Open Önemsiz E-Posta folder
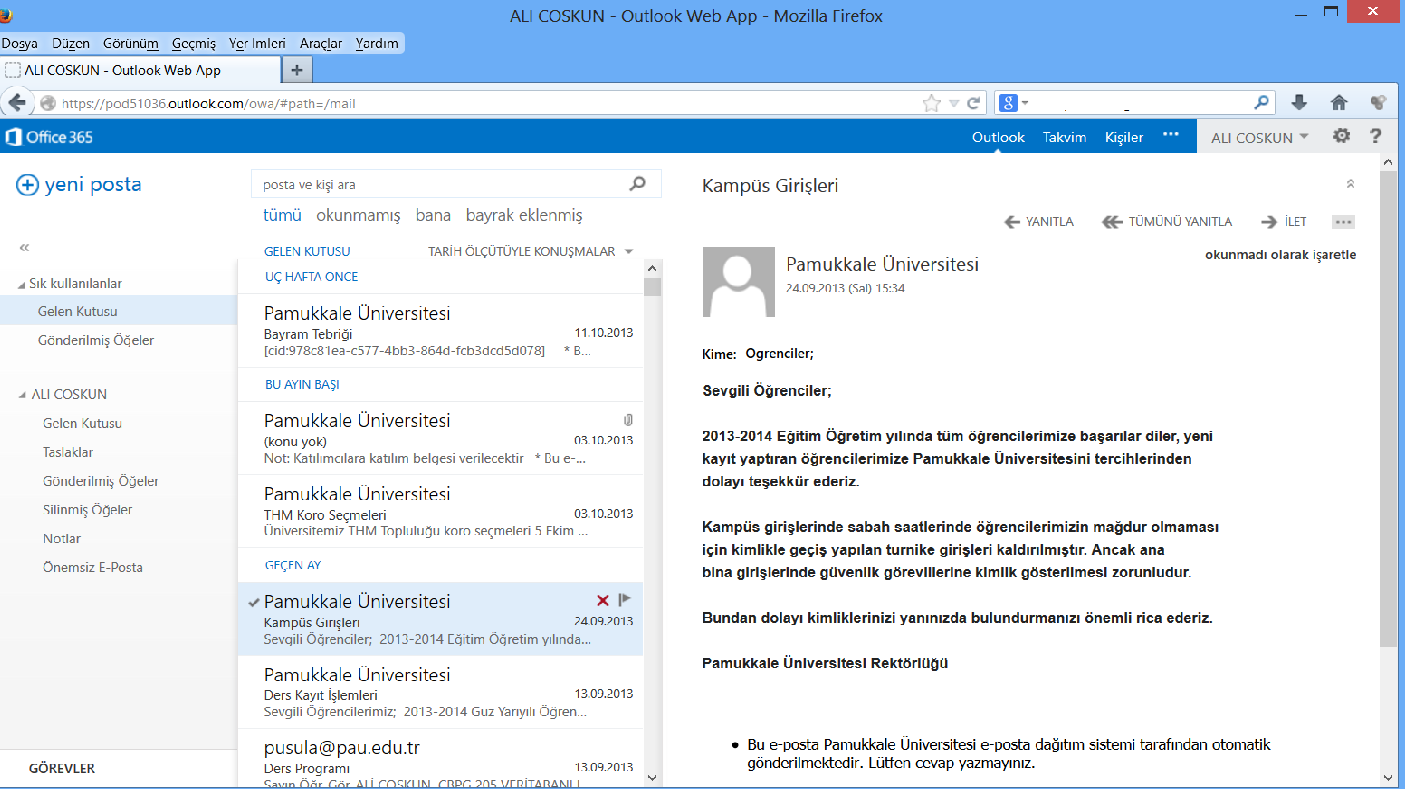Image resolution: width=1405 pixels, height=789 pixels. (92, 567)
